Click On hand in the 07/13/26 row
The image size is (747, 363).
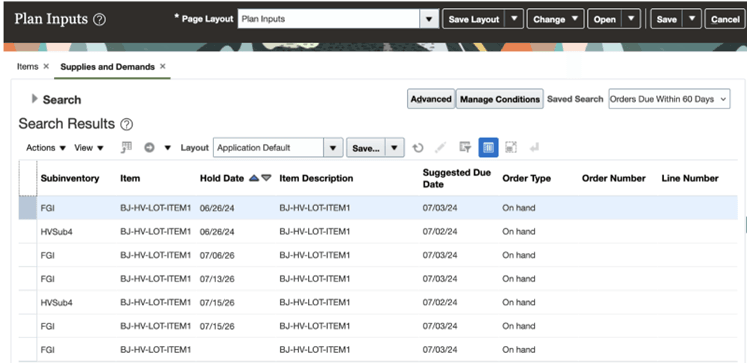(519, 279)
